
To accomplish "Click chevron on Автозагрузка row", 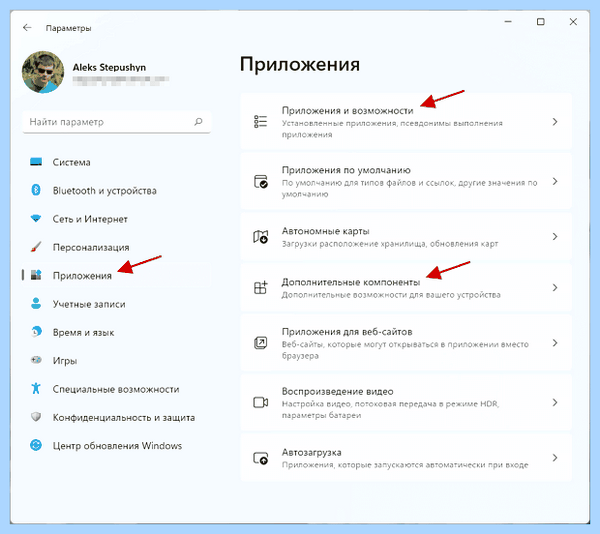I will tap(555, 458).
